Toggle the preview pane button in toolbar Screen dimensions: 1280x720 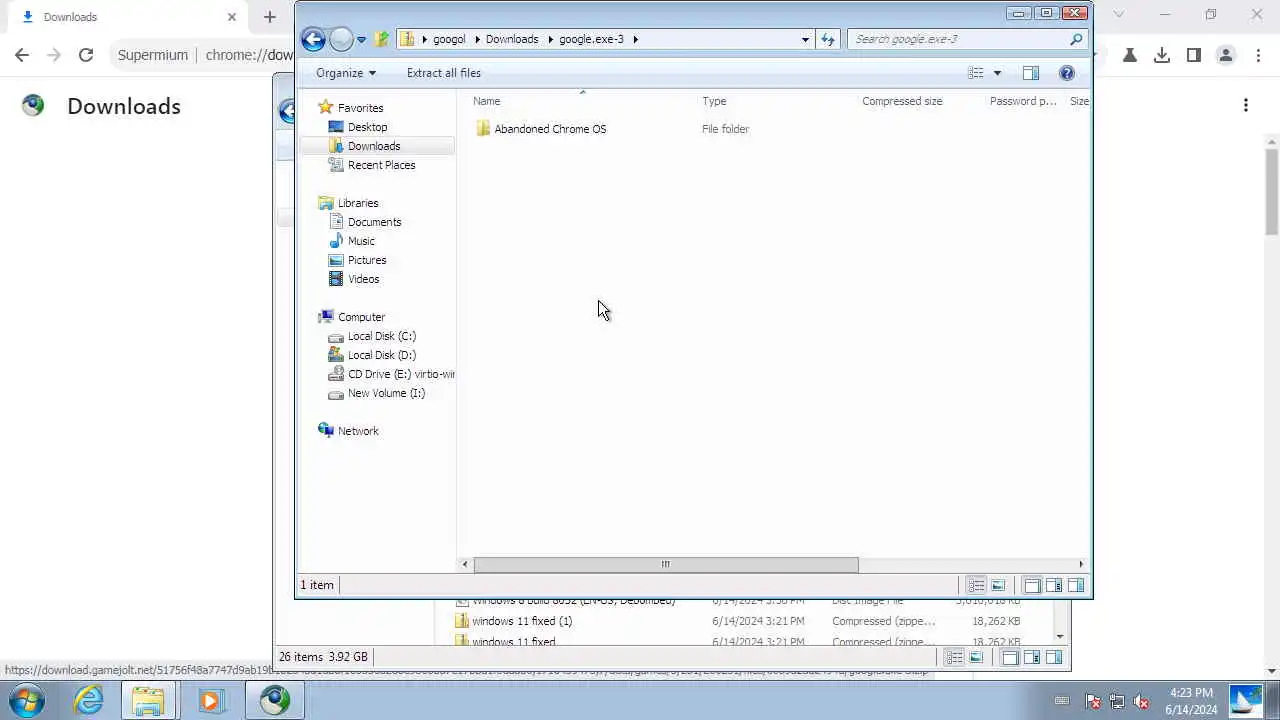coord(1031,73)
